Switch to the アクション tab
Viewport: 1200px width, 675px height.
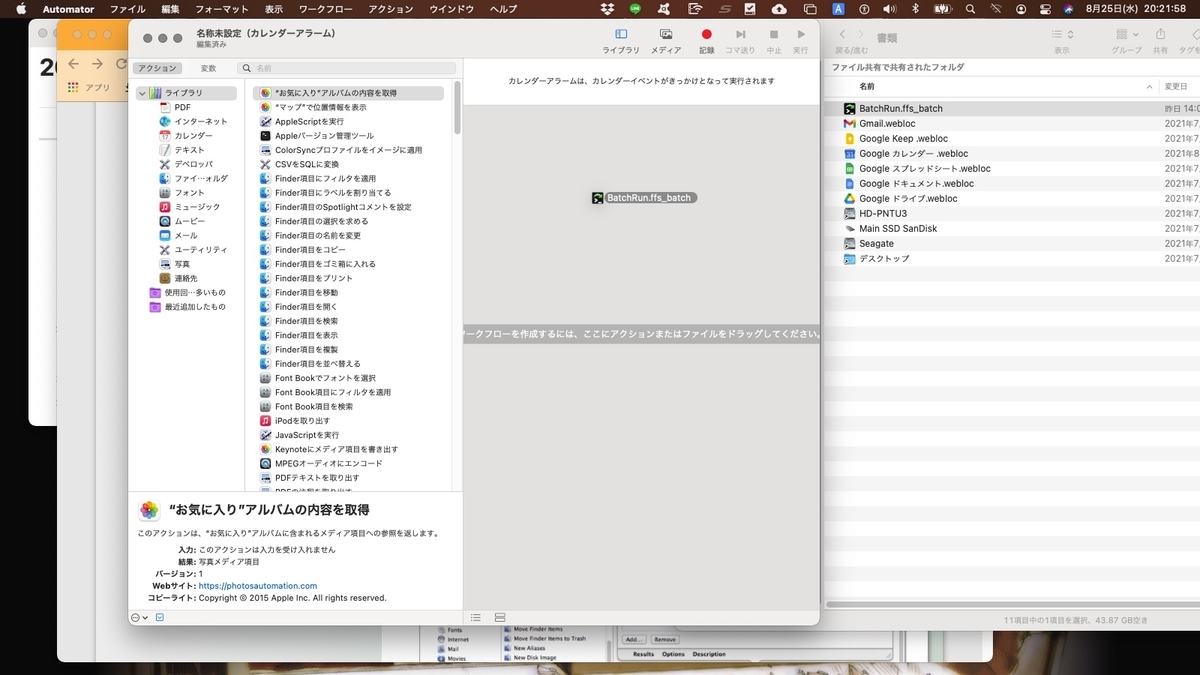pos(158,69)
